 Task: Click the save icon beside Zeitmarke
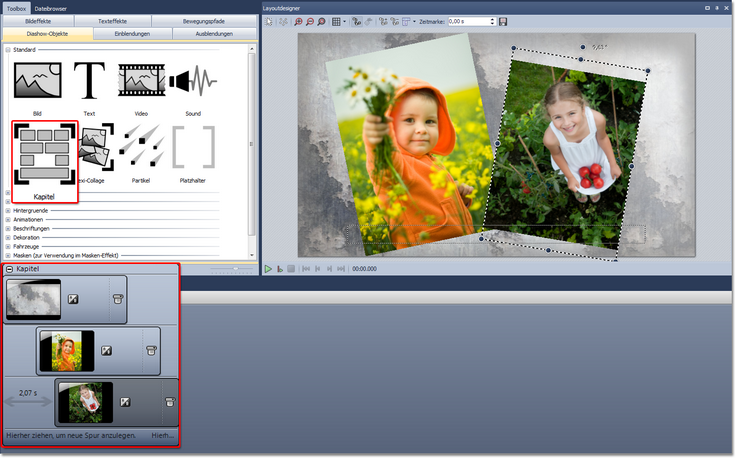click(x=503, y=21)
